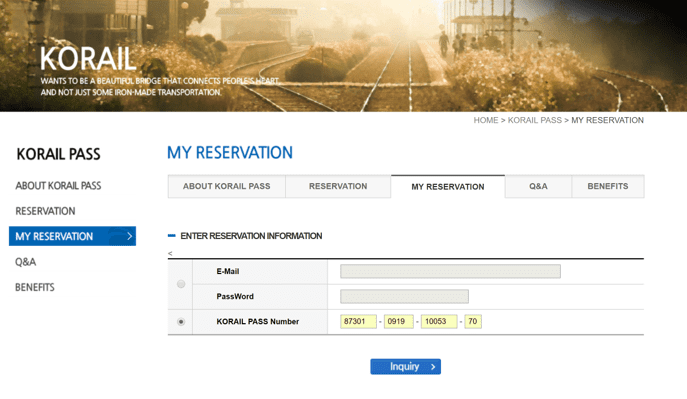Click the arrow on the Inquiry button
Viewport: 687px width, 399px height.
433,367
